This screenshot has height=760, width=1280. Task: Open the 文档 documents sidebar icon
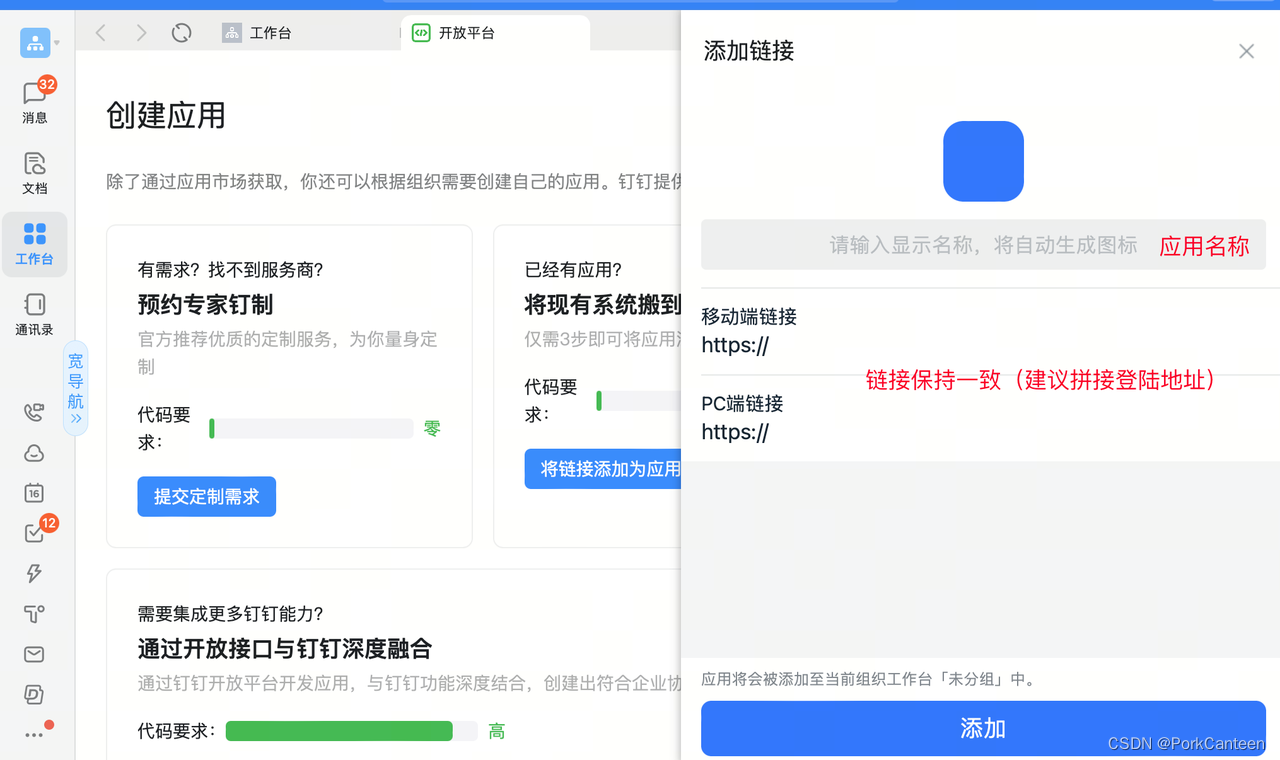point(34,173)
